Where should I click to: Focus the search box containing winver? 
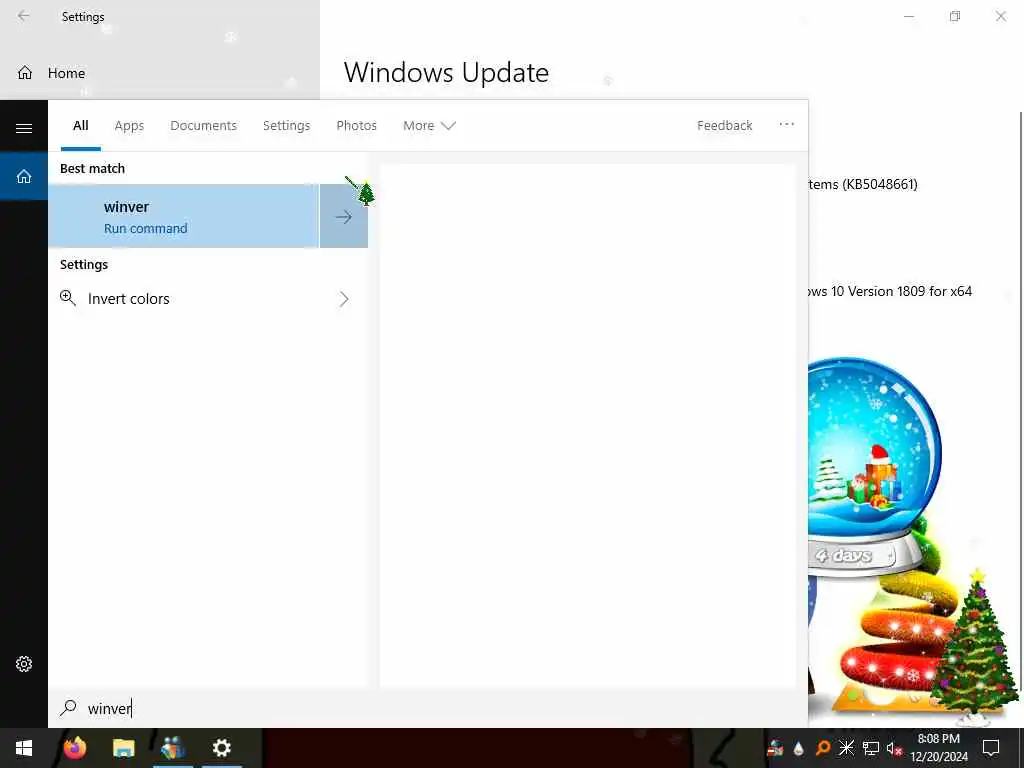point(428,708)
